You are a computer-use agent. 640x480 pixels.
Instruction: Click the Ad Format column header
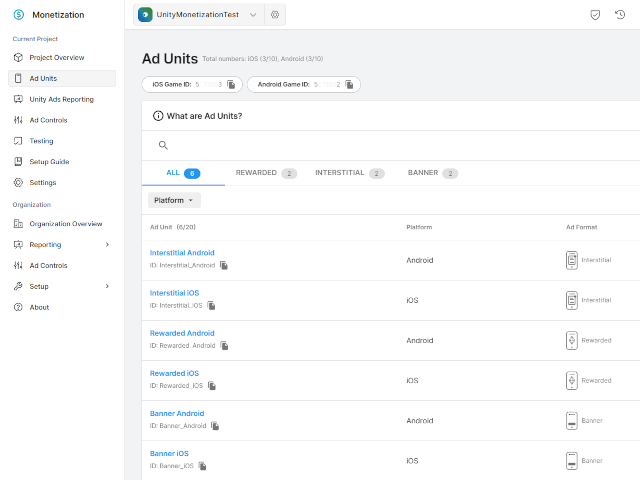[x=582, y=227]
